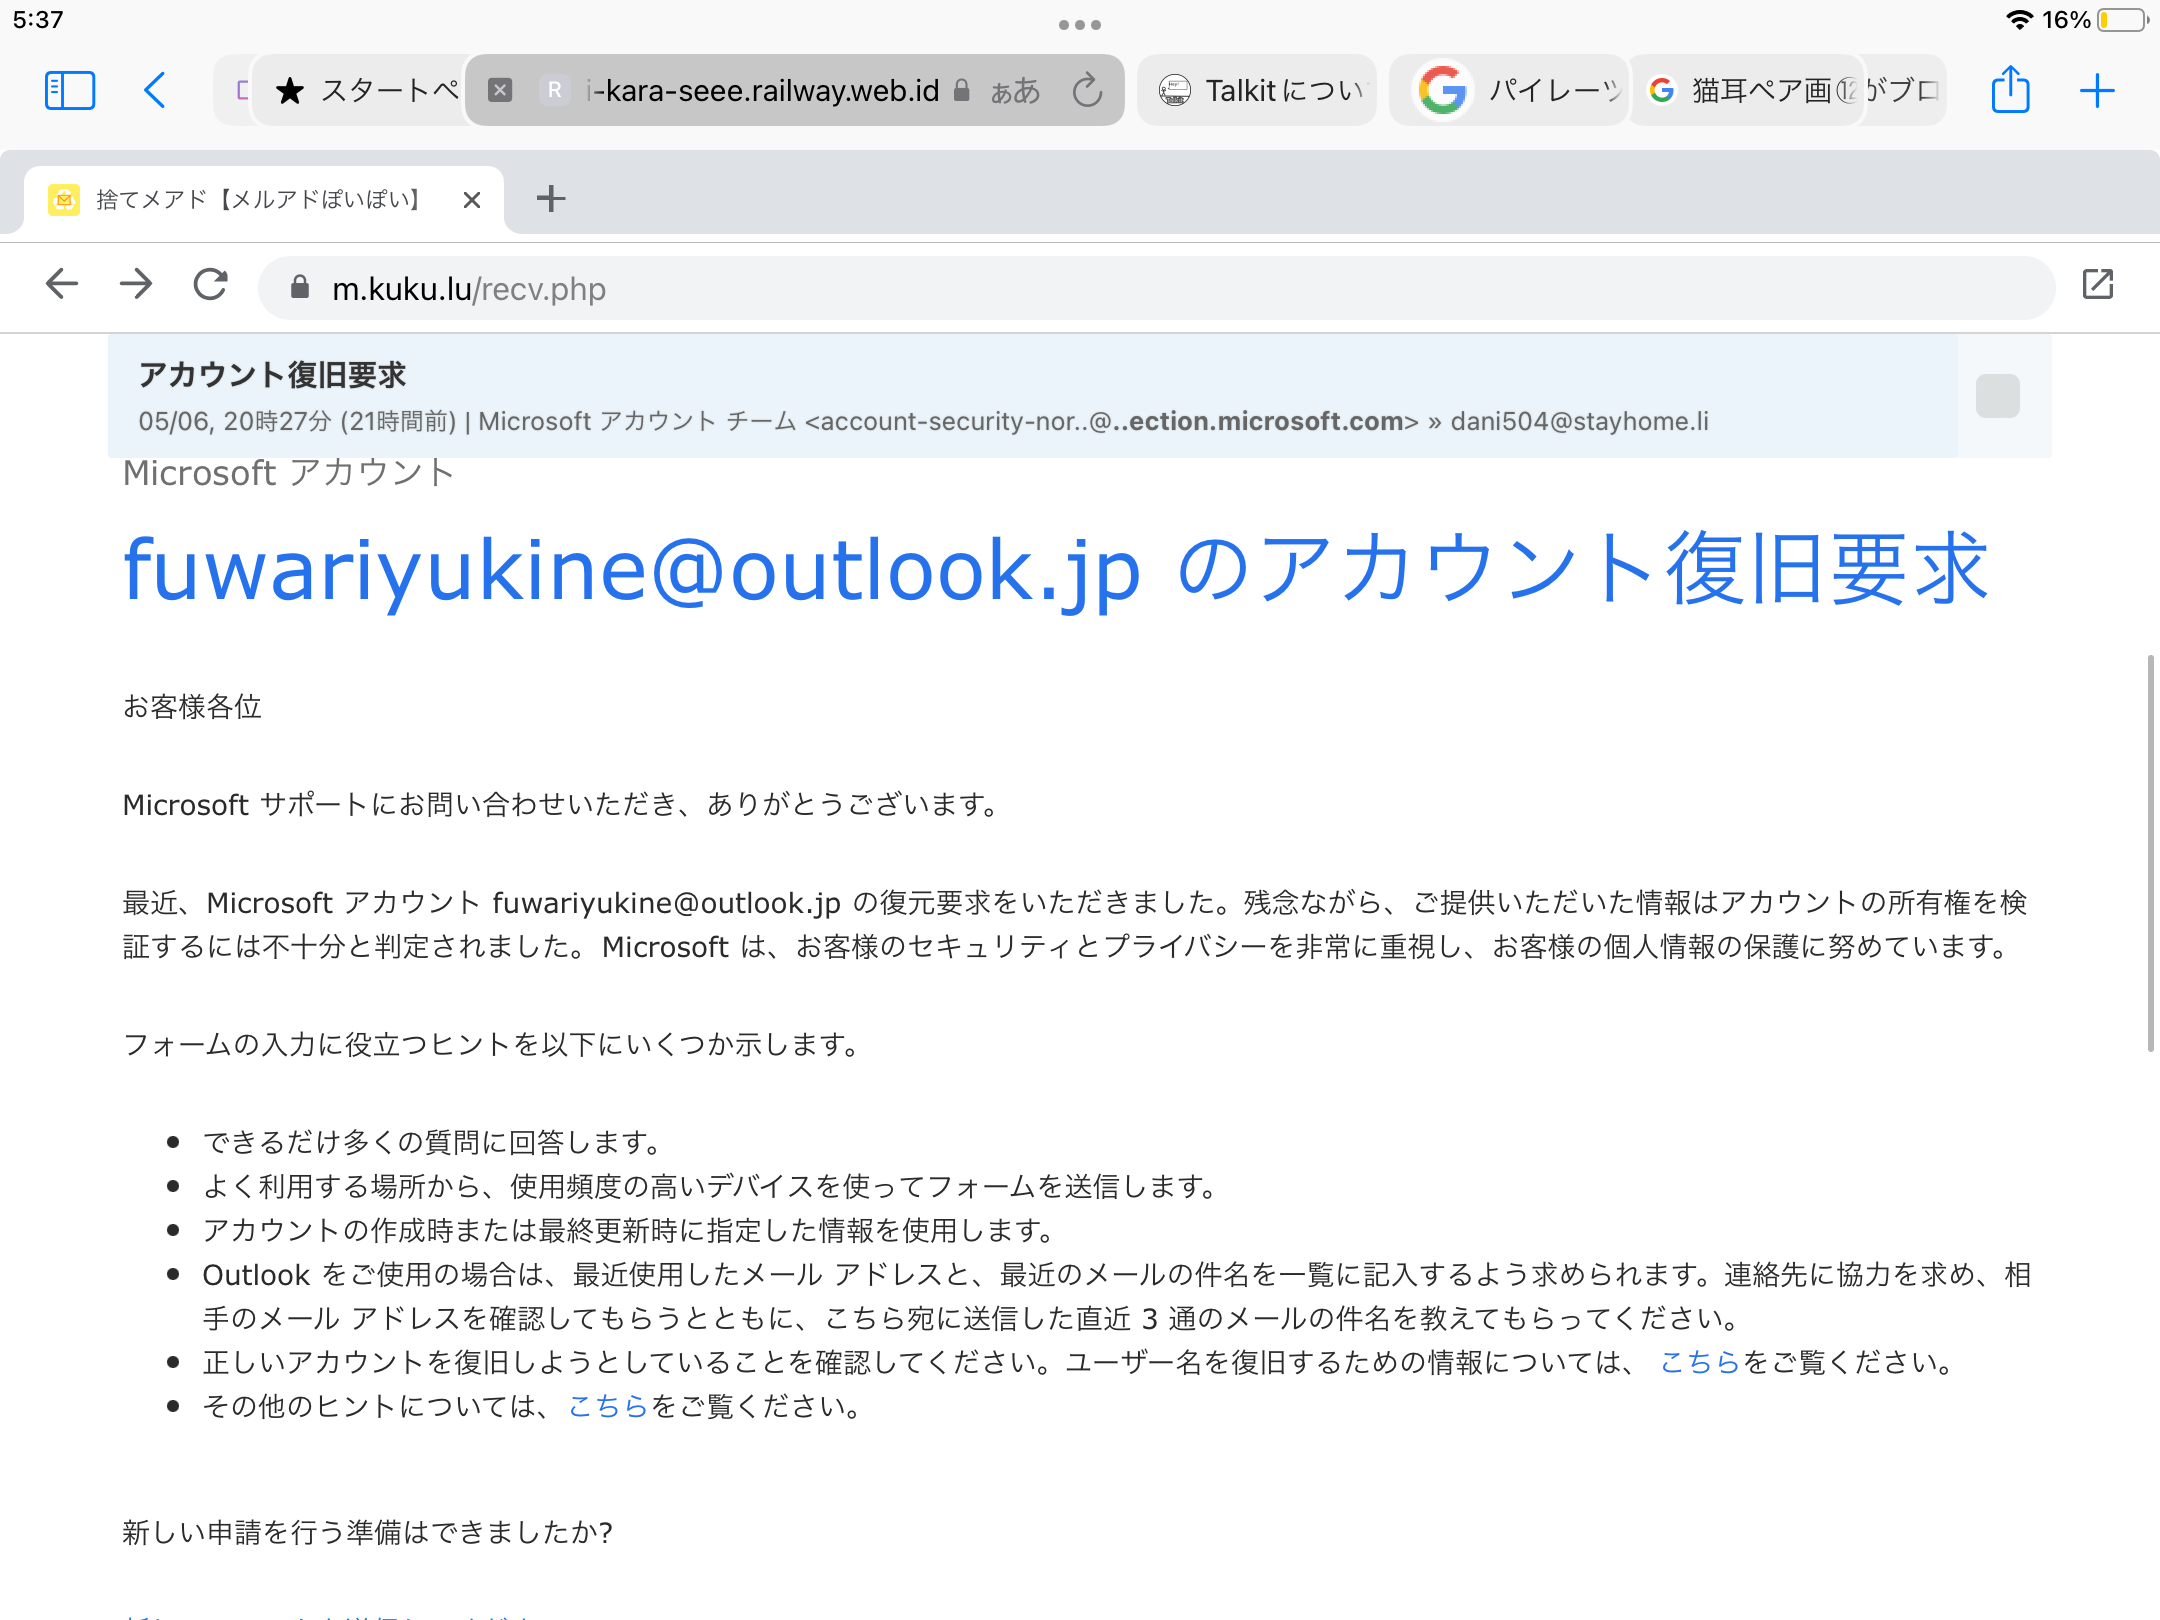This screenshot has width=2160, height=1620.
Task: Open the Safari sidebar panel
Action: [70, 91]
